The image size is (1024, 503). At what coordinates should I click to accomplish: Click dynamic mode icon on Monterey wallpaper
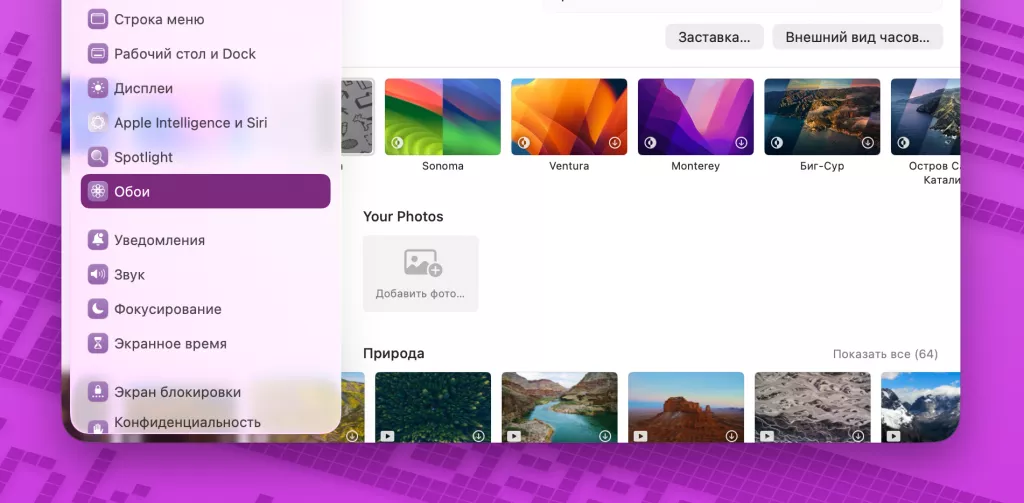pyautogui.click(x=650, y=142)
